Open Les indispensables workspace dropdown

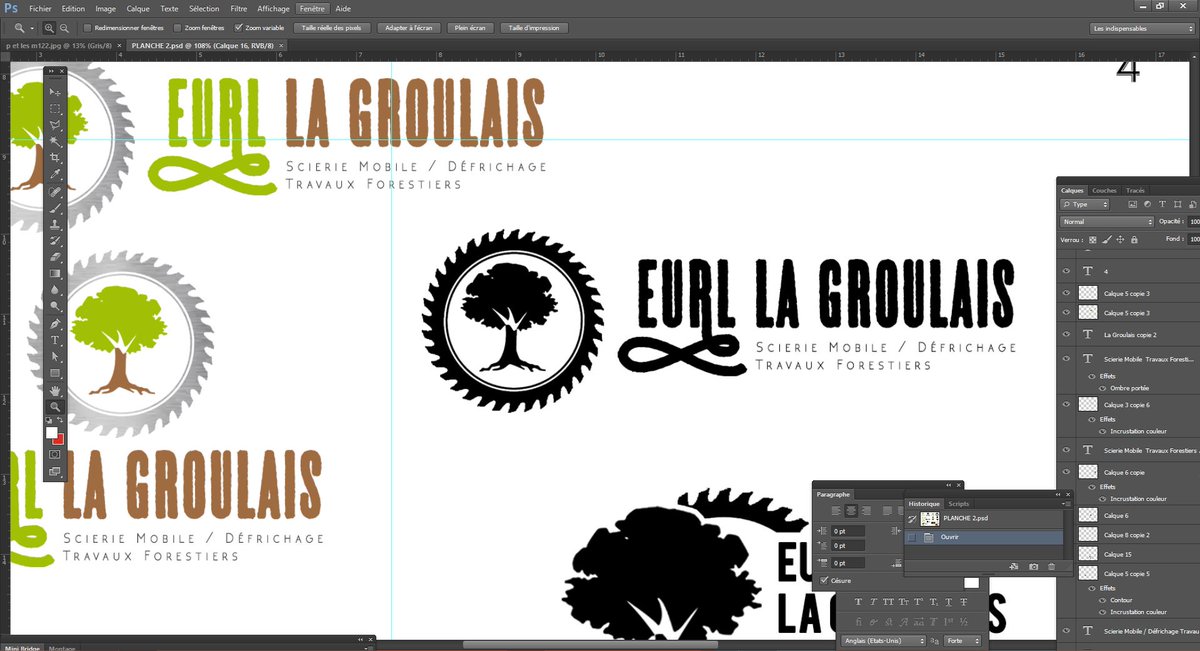1142,28
